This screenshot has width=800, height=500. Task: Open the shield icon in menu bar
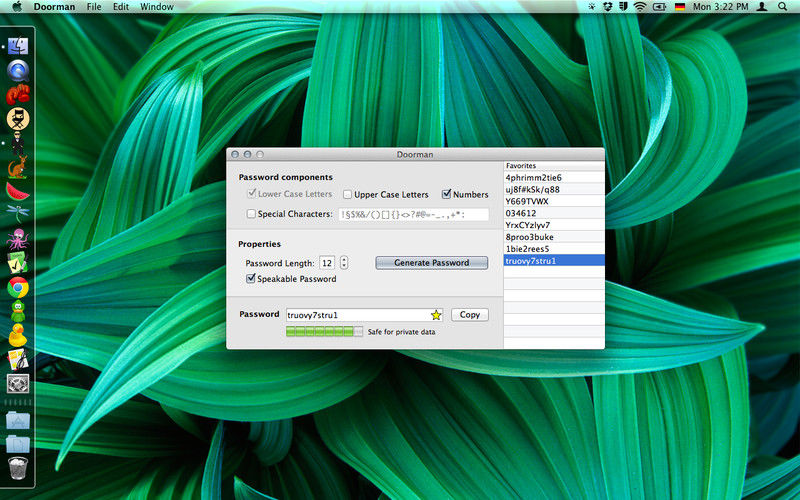tap(623, 7)
